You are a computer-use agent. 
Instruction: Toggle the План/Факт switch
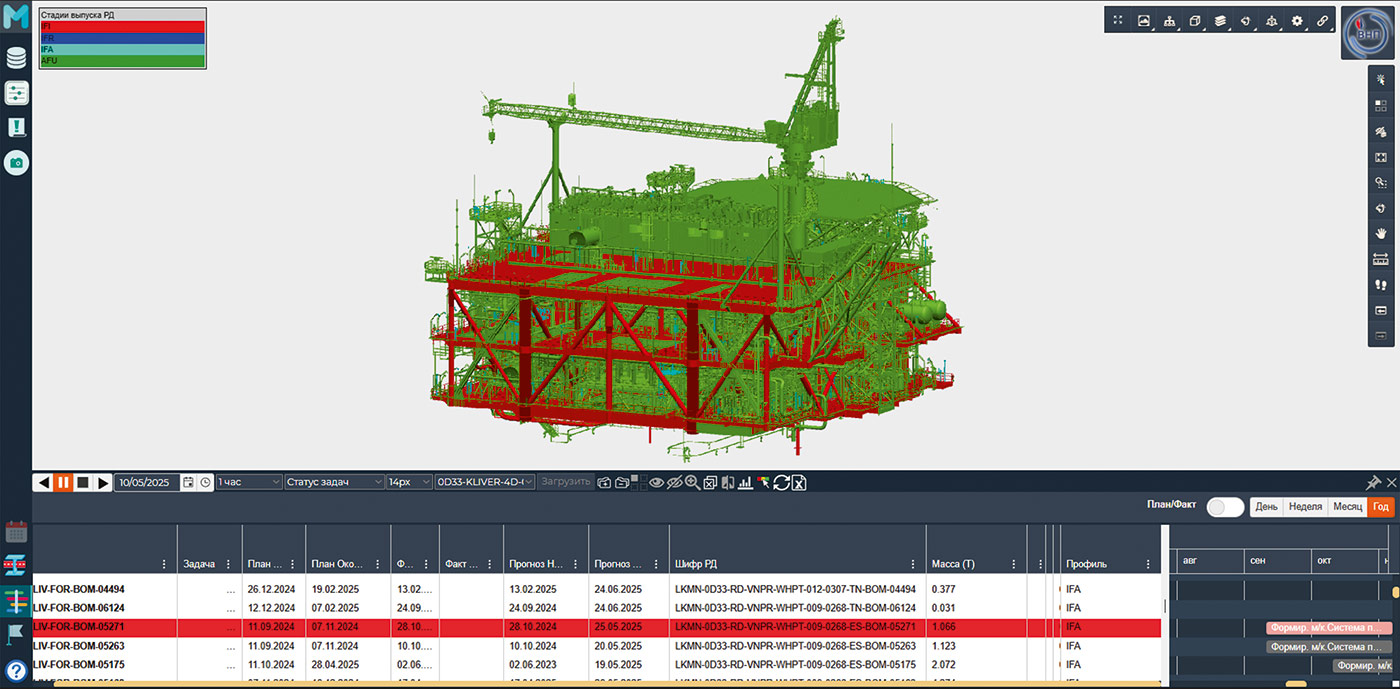pyautogui.click(x=1225, y=507)
